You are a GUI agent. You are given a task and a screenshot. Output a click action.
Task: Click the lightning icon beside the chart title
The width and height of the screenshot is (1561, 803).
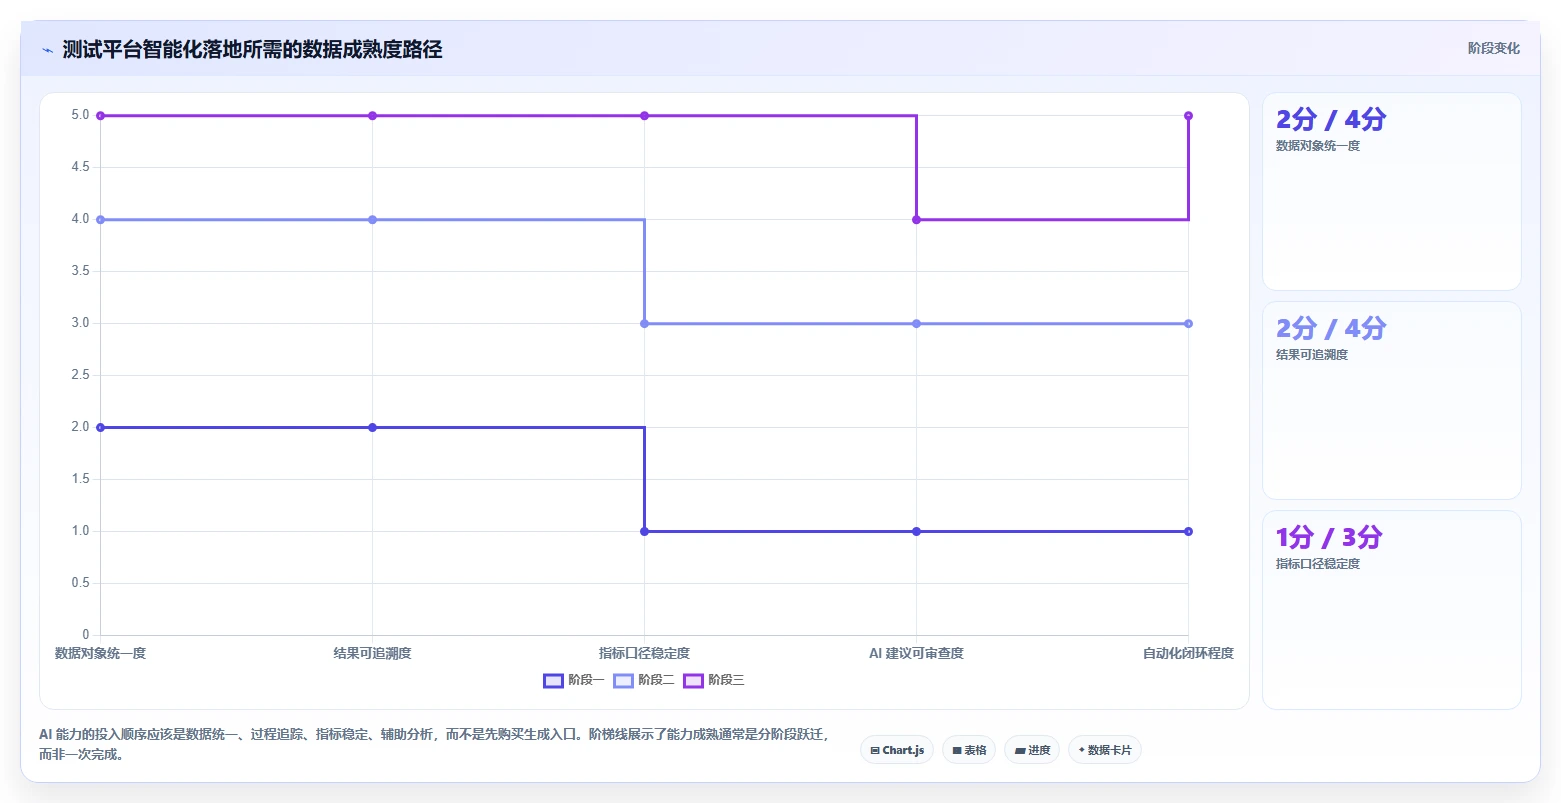pyautogui.click(x=48, y=50)
